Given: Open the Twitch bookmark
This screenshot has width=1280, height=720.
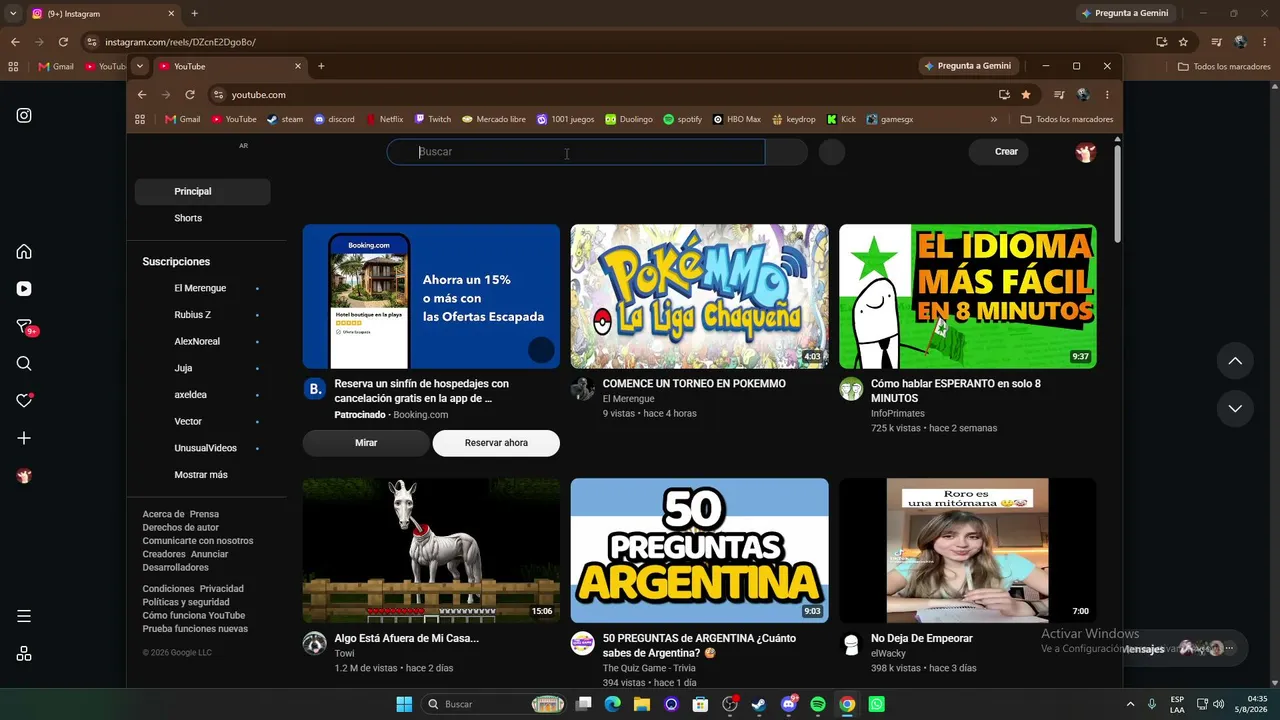Looking at the screenshot, I should (x=433, y=119).
